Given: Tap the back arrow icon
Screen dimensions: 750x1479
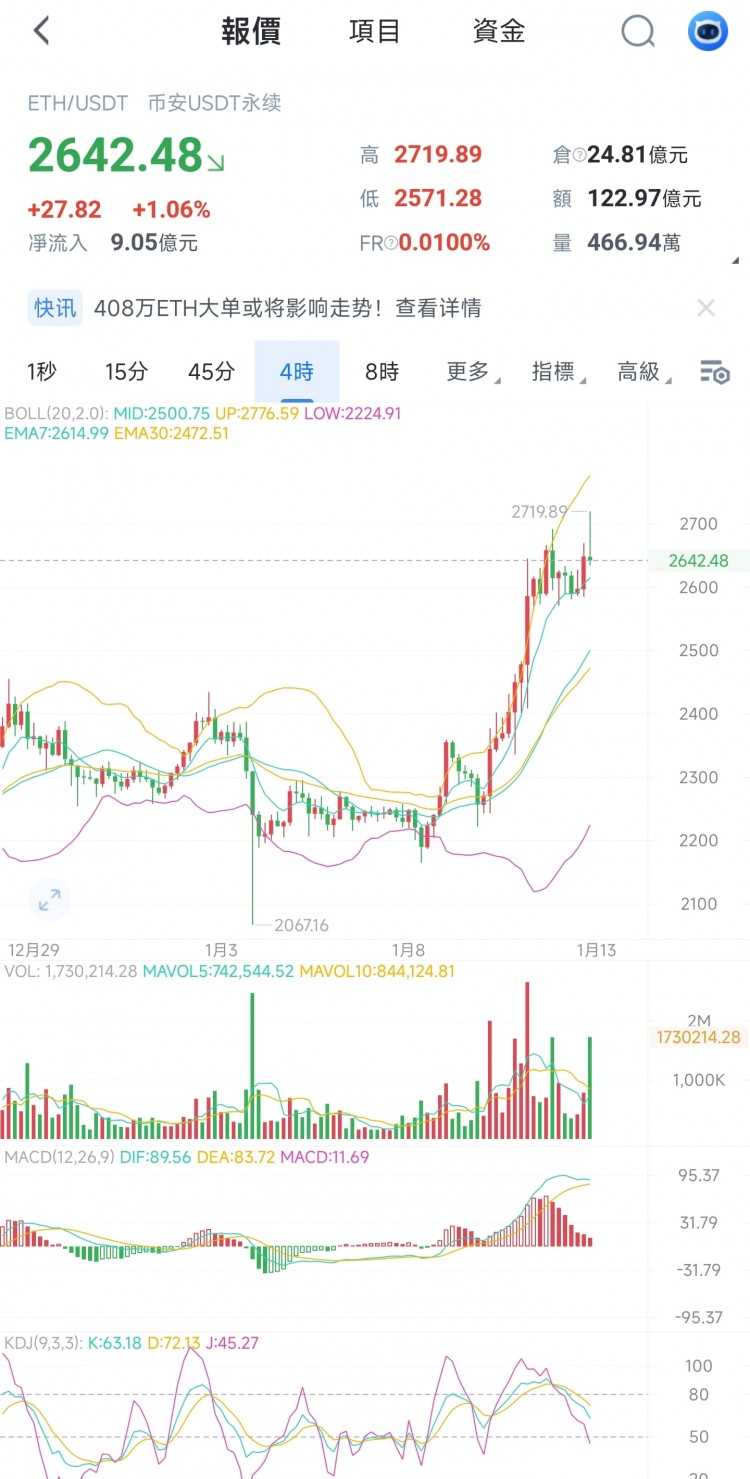Looking at the screenshot, I should [x=41, y=31].
